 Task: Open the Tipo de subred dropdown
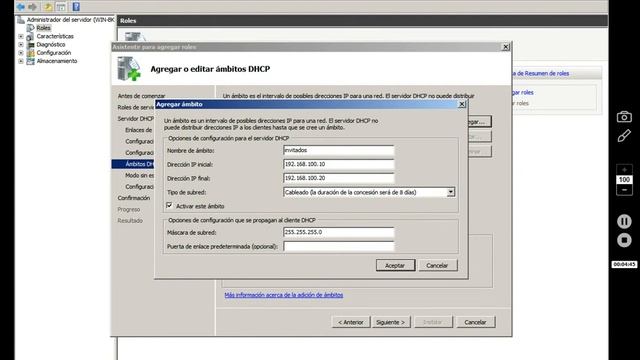450,192
